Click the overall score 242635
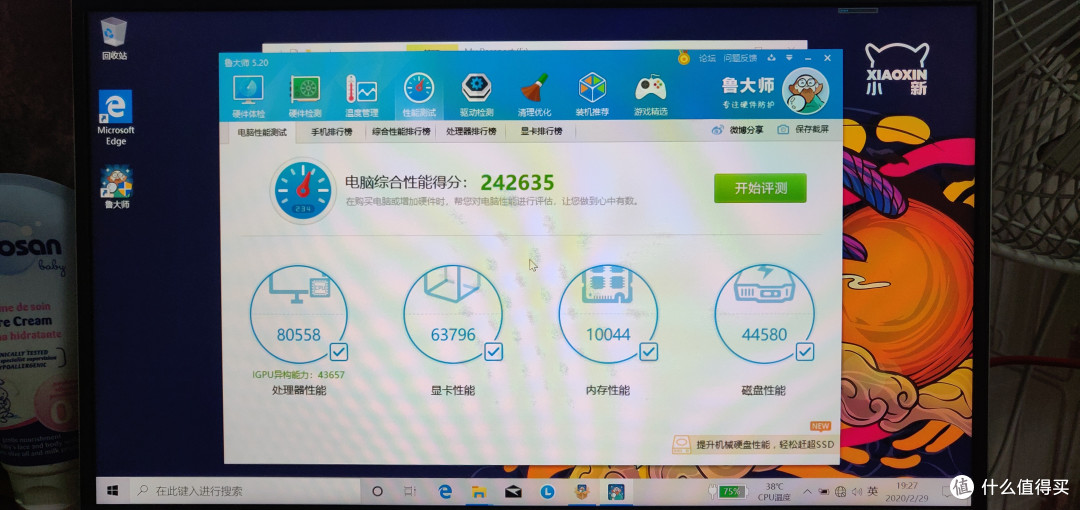Screen dimensions: 1080x510 (x=517, y=183)
